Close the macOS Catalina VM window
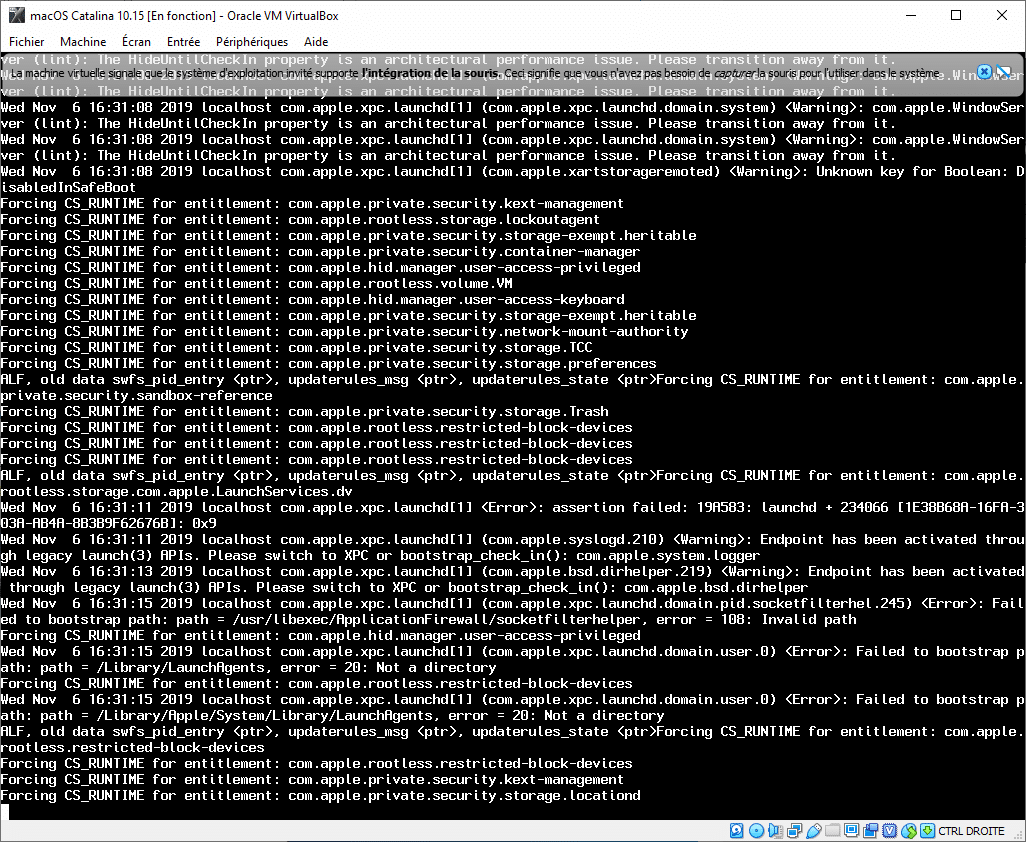This screenshot has height=842, width=1026. [1002, 15]
